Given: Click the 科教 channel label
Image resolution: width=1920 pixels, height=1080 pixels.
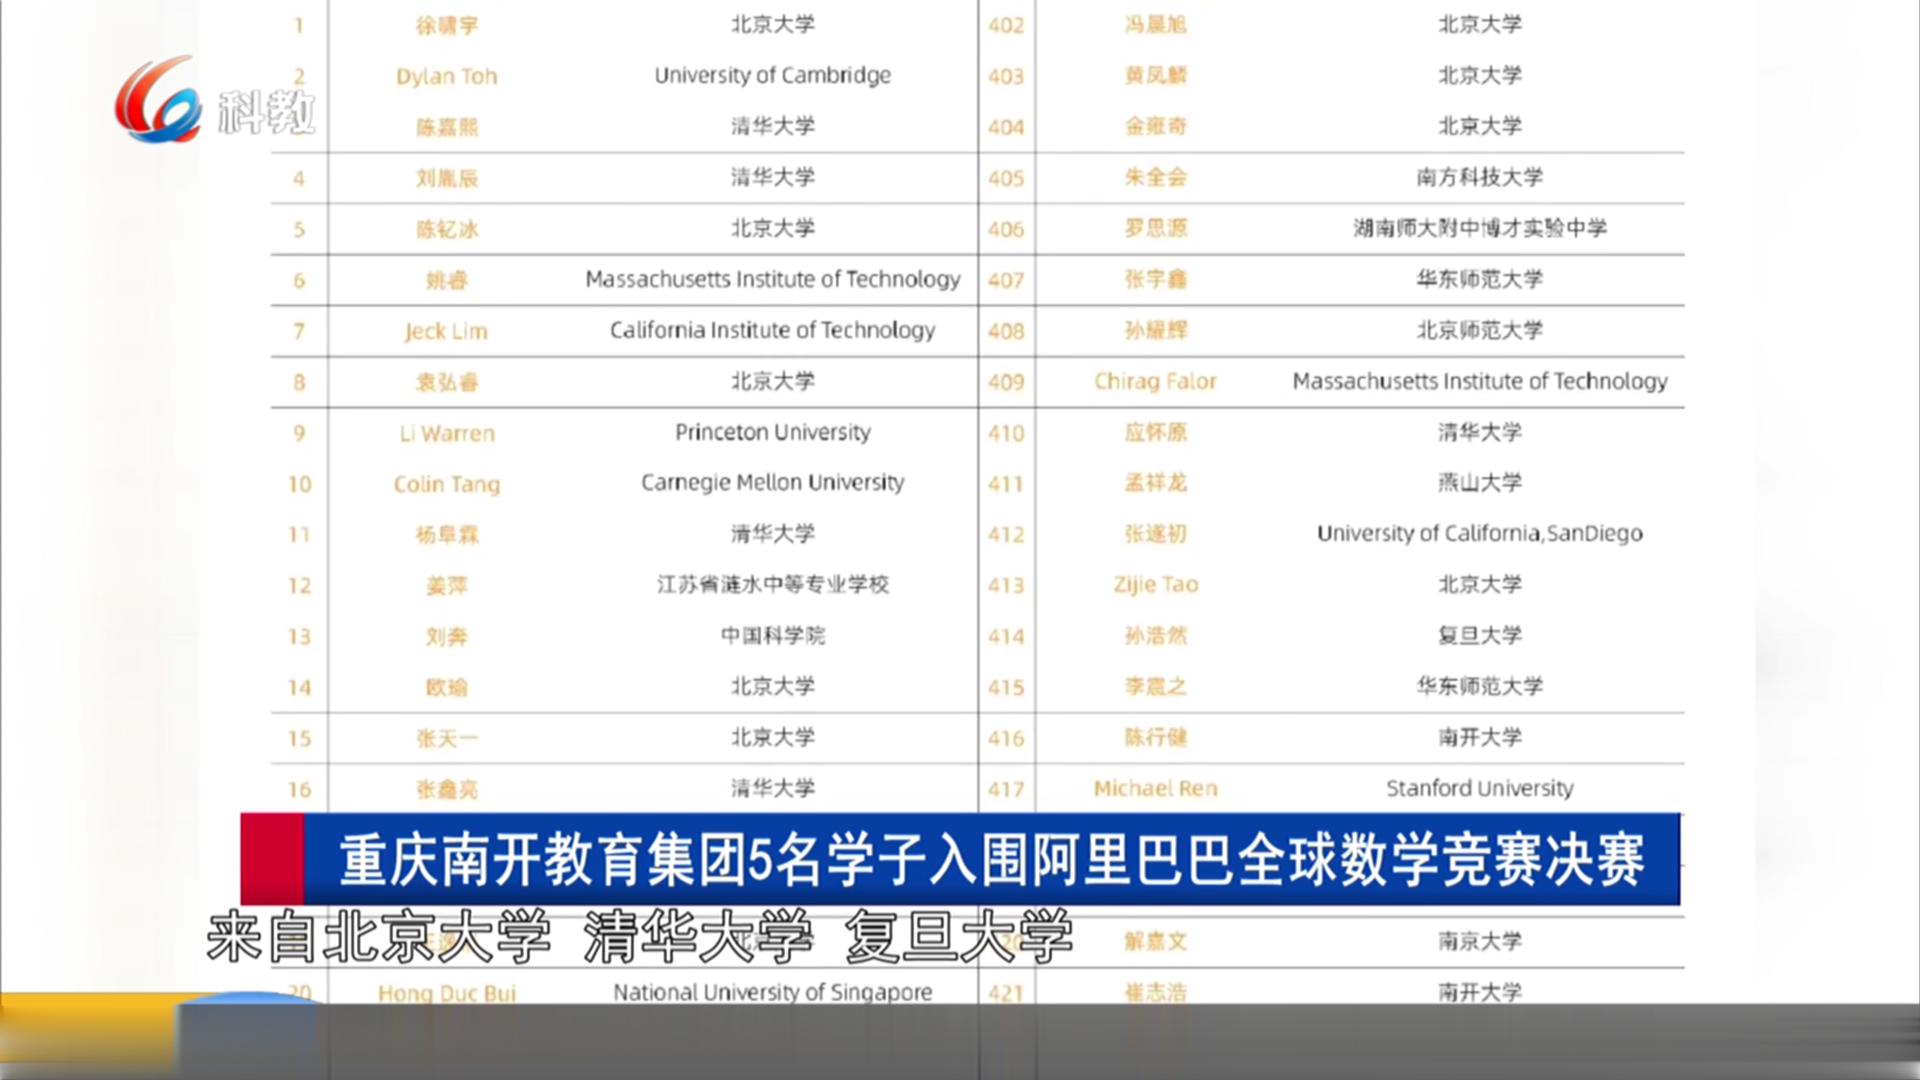Looking at the screenshot, I should [266, 112].
